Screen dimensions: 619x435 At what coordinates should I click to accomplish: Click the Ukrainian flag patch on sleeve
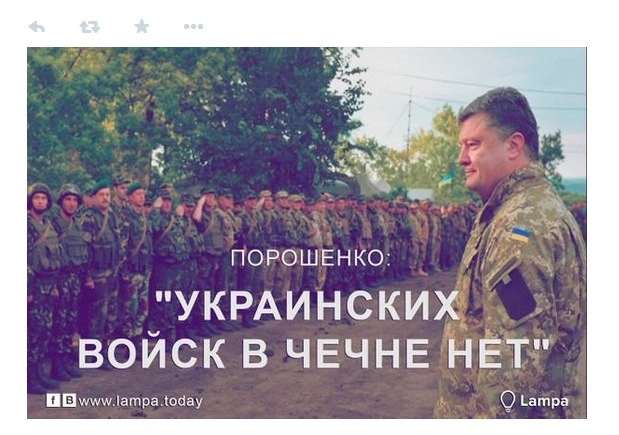[x=521, y=234]
